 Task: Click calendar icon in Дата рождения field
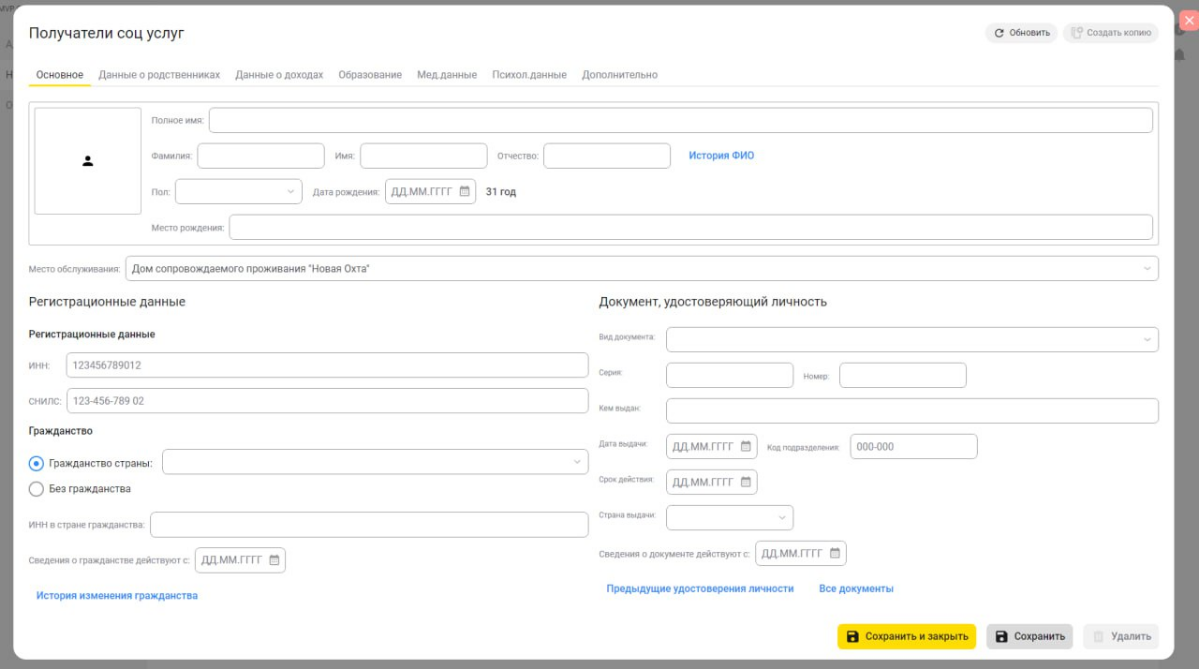pyautogui.click(x=464, y=192)
